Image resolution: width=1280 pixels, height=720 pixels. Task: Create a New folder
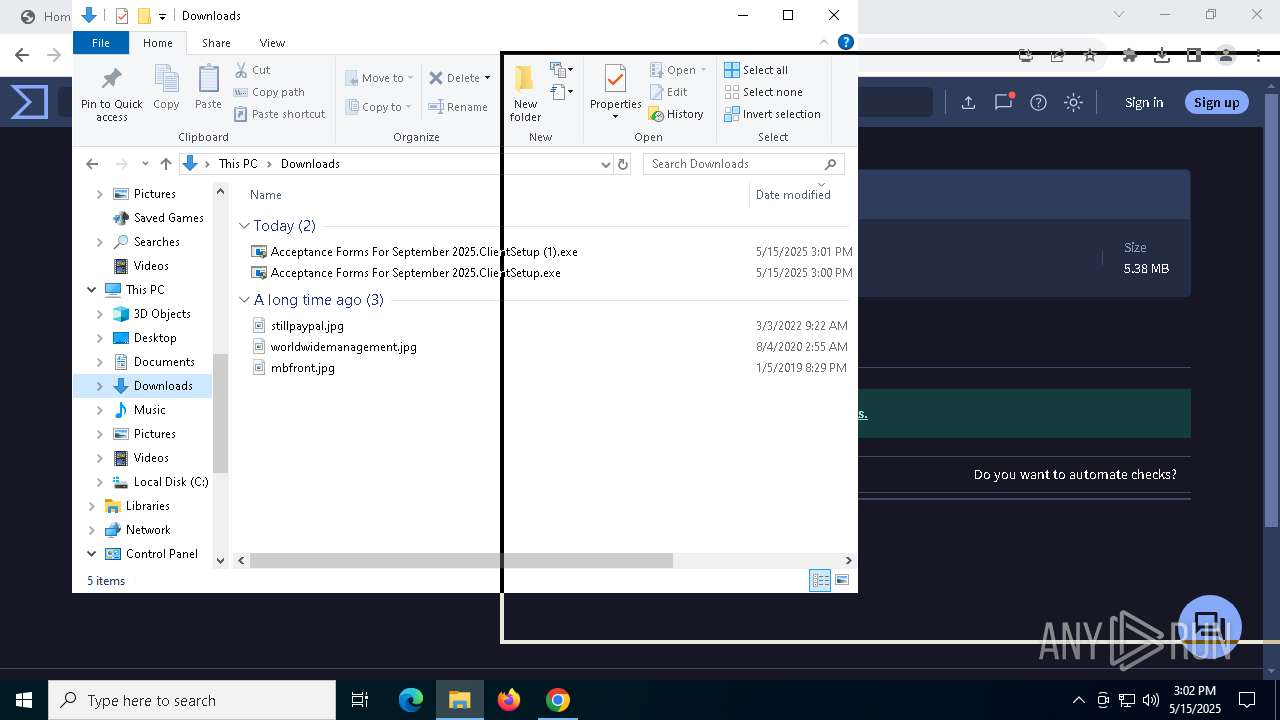click(525, 93)
